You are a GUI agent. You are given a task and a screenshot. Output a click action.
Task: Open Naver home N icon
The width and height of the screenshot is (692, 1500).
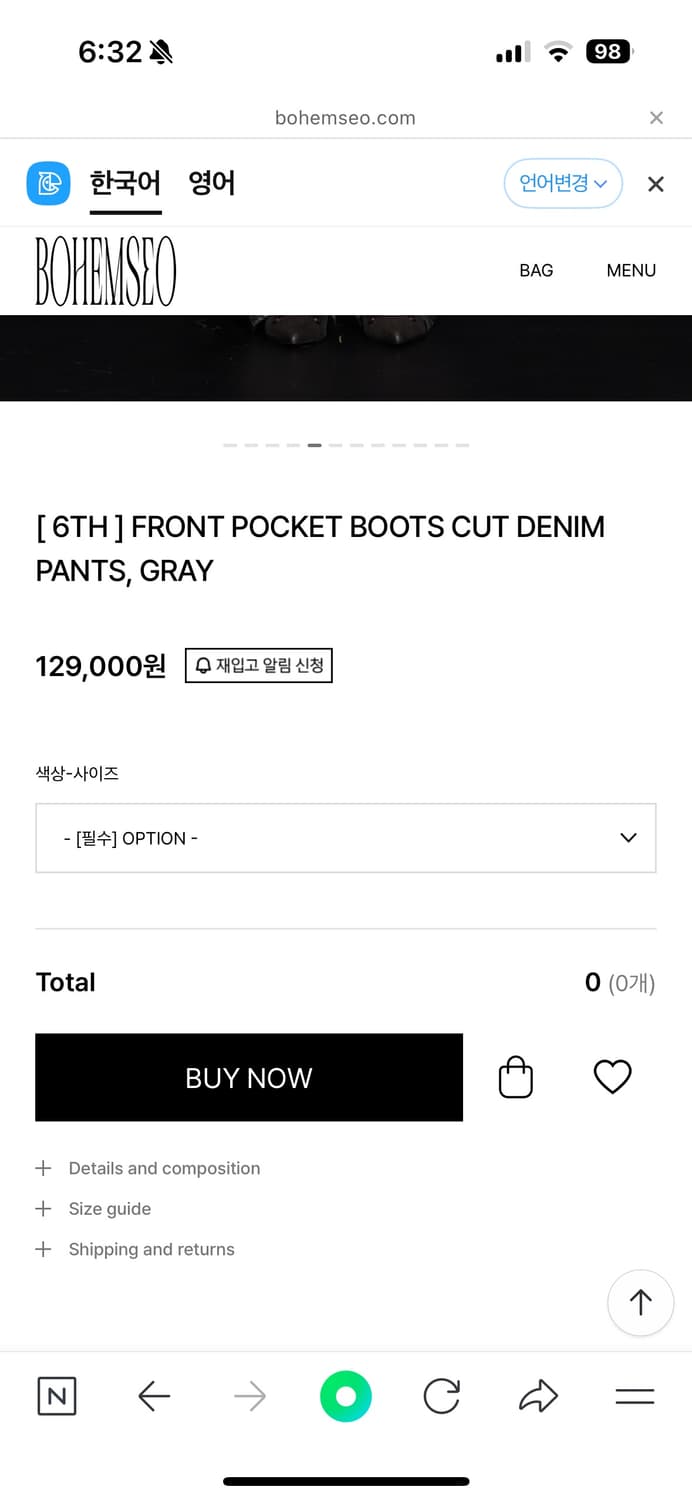[56, 1396]
